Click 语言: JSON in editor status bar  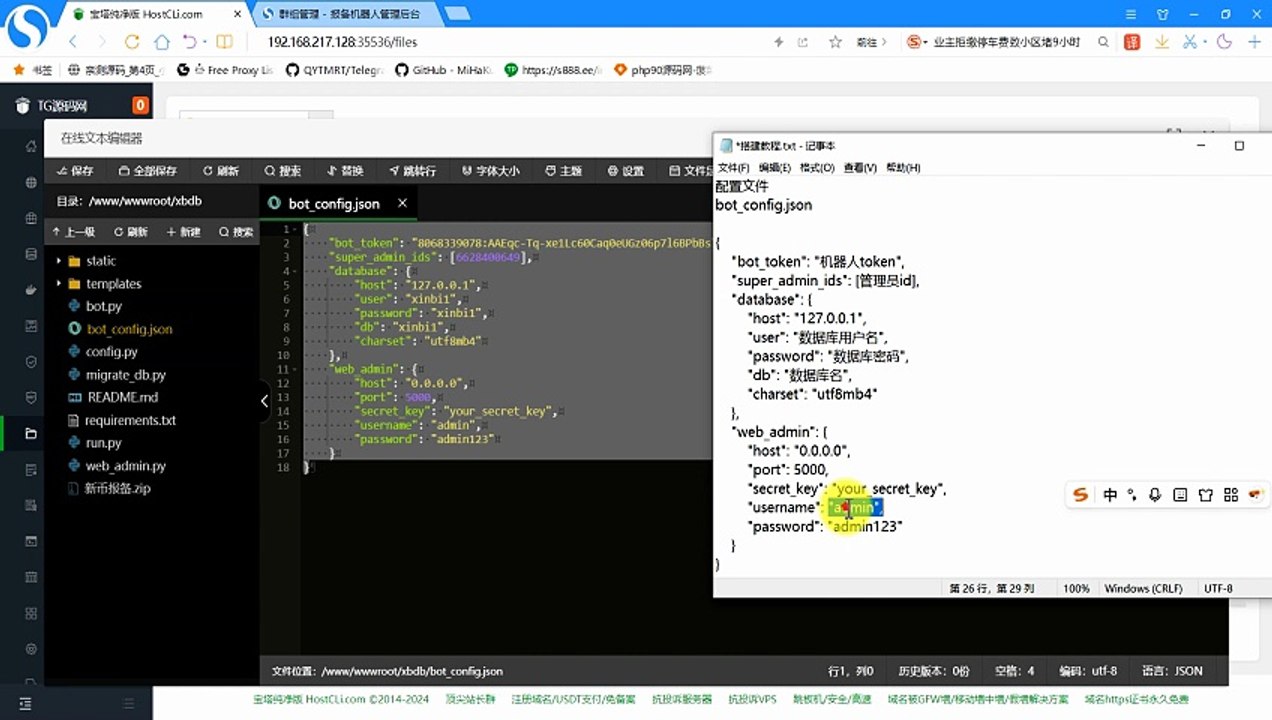(1172, 671)
